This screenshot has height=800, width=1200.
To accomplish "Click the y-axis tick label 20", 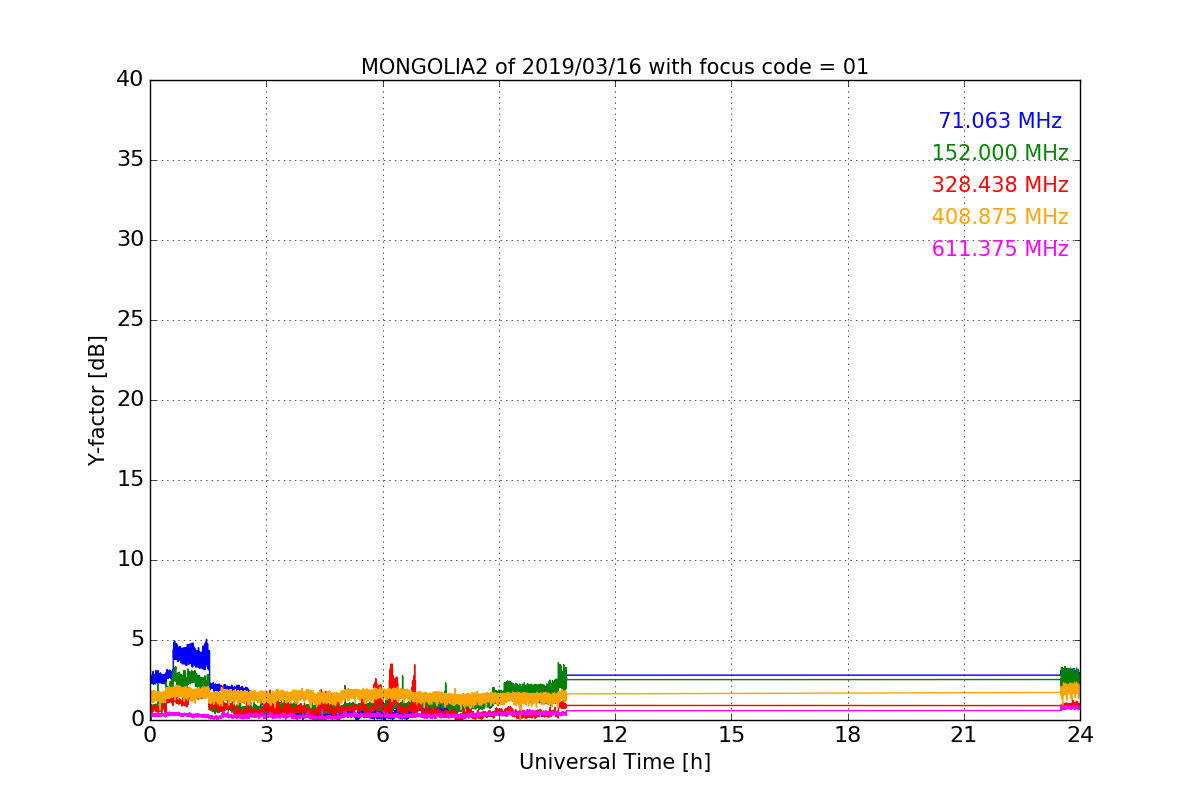I will pos(130,400).
